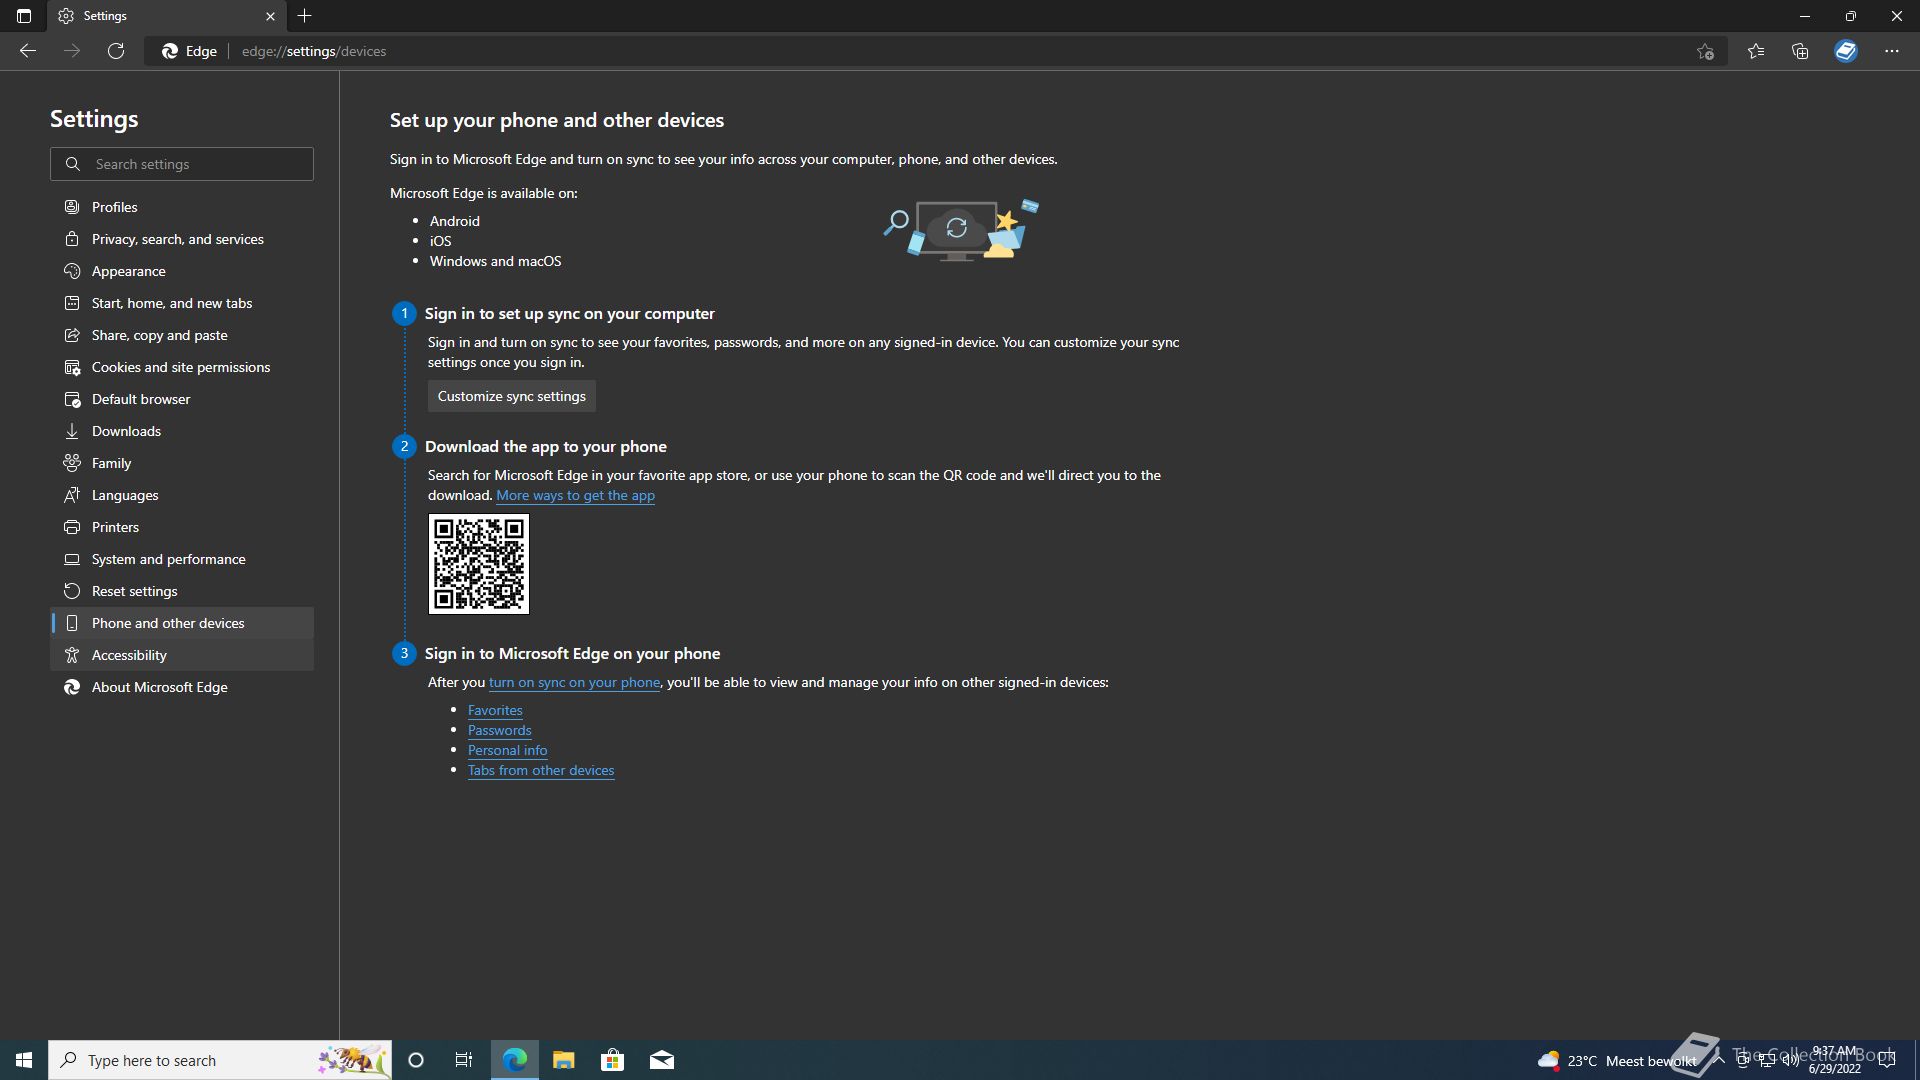The height and width of the screenshot is (1080, 1920).
Task: Click Edge site info badge in address bar
Action: (x=190, y=51)
